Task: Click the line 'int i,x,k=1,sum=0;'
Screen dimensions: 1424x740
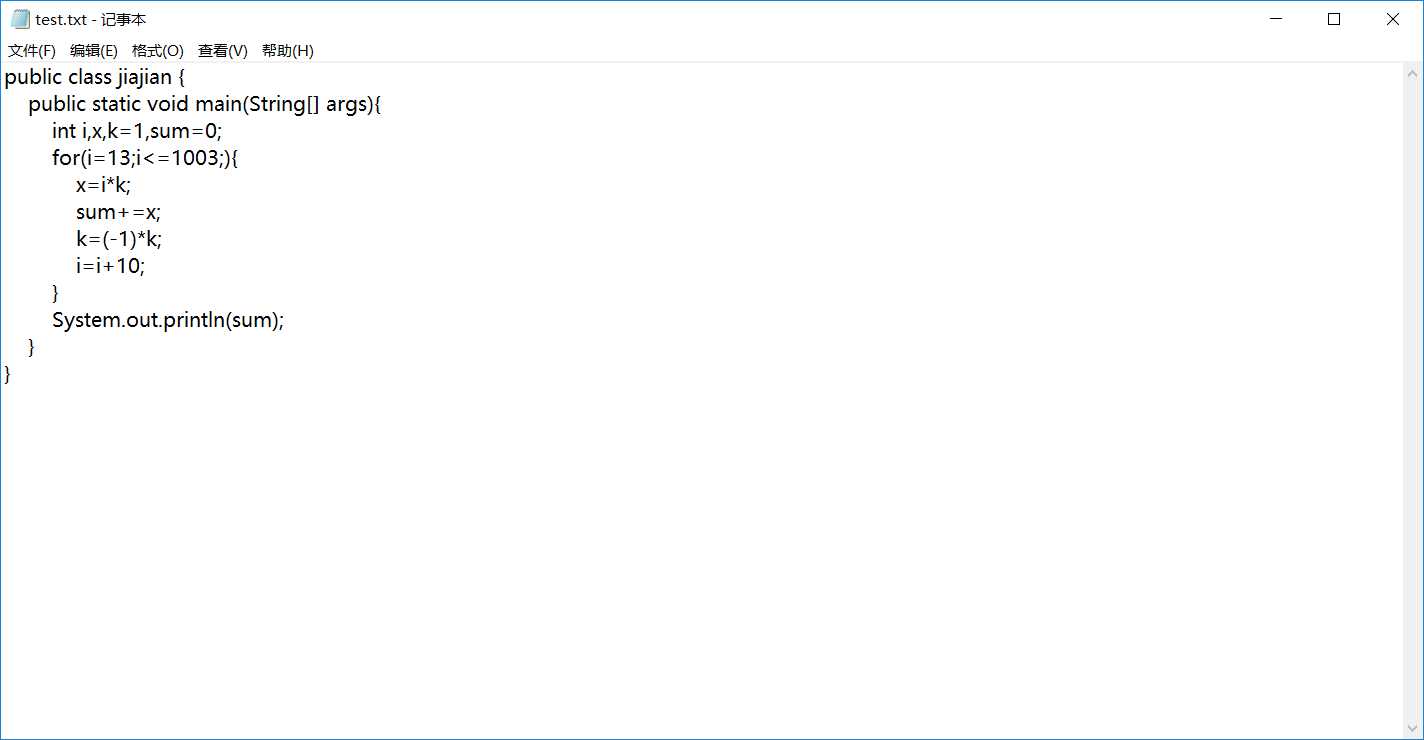Action: tap(137, 131)
